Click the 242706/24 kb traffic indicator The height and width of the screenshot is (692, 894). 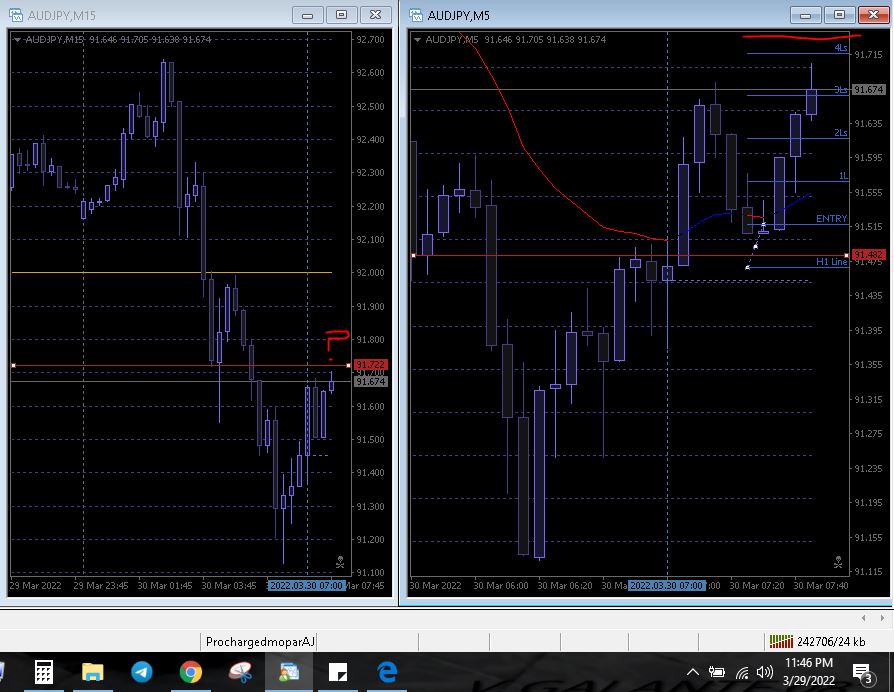point(831,642)
